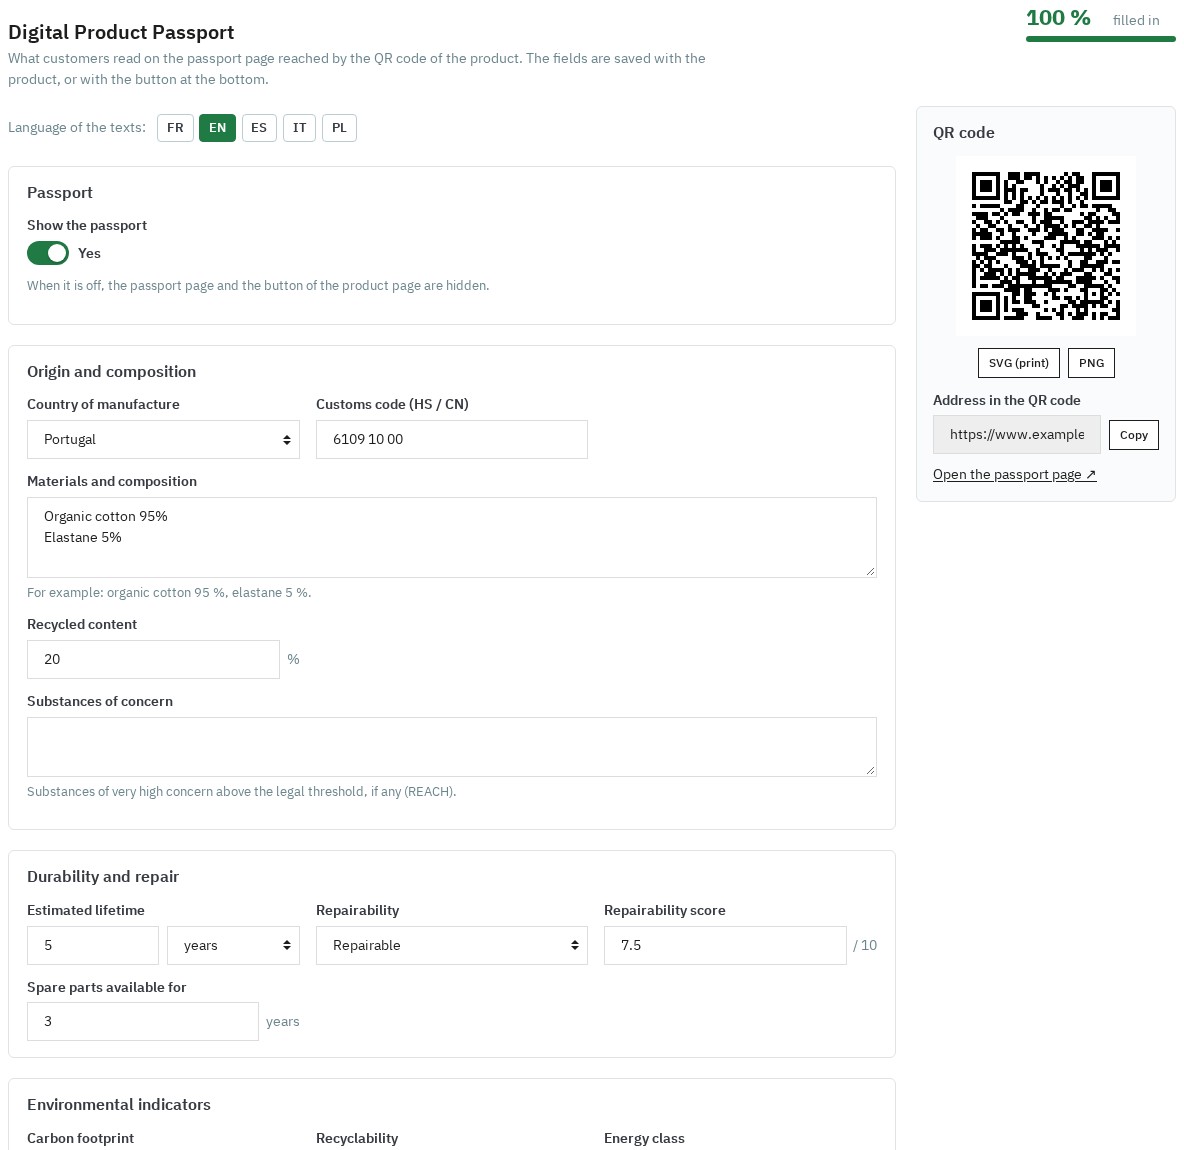
Task: Click the Energy class label
Action: [644, 1138]
